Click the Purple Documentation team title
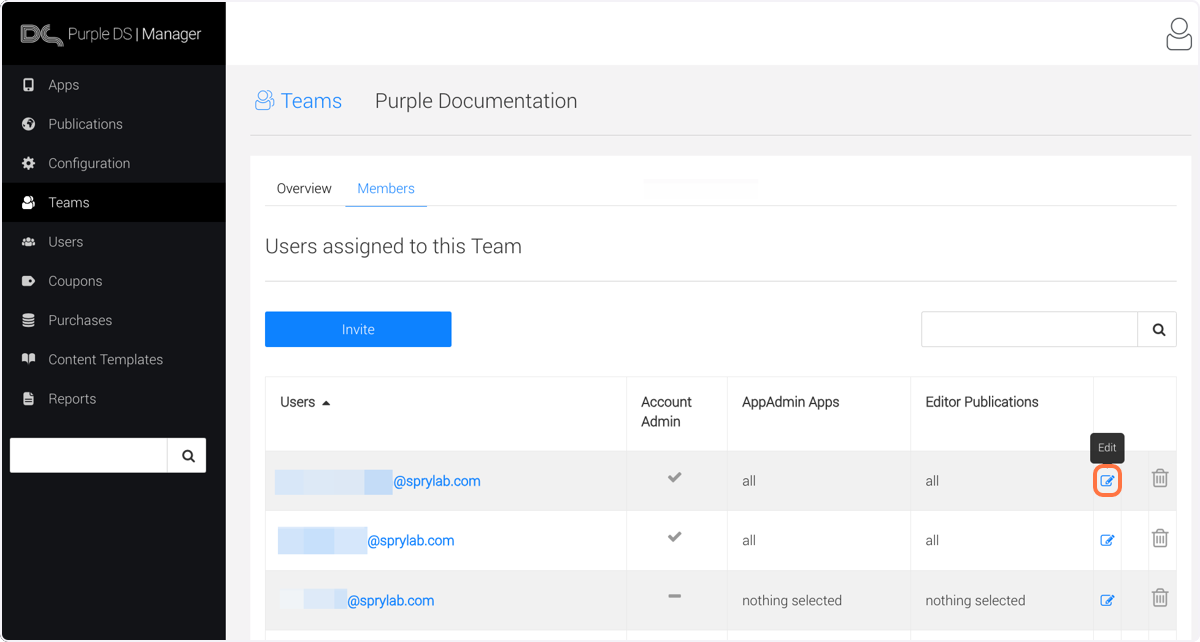Viewport: 1200px width, 642px height. [x=476, y=101]
